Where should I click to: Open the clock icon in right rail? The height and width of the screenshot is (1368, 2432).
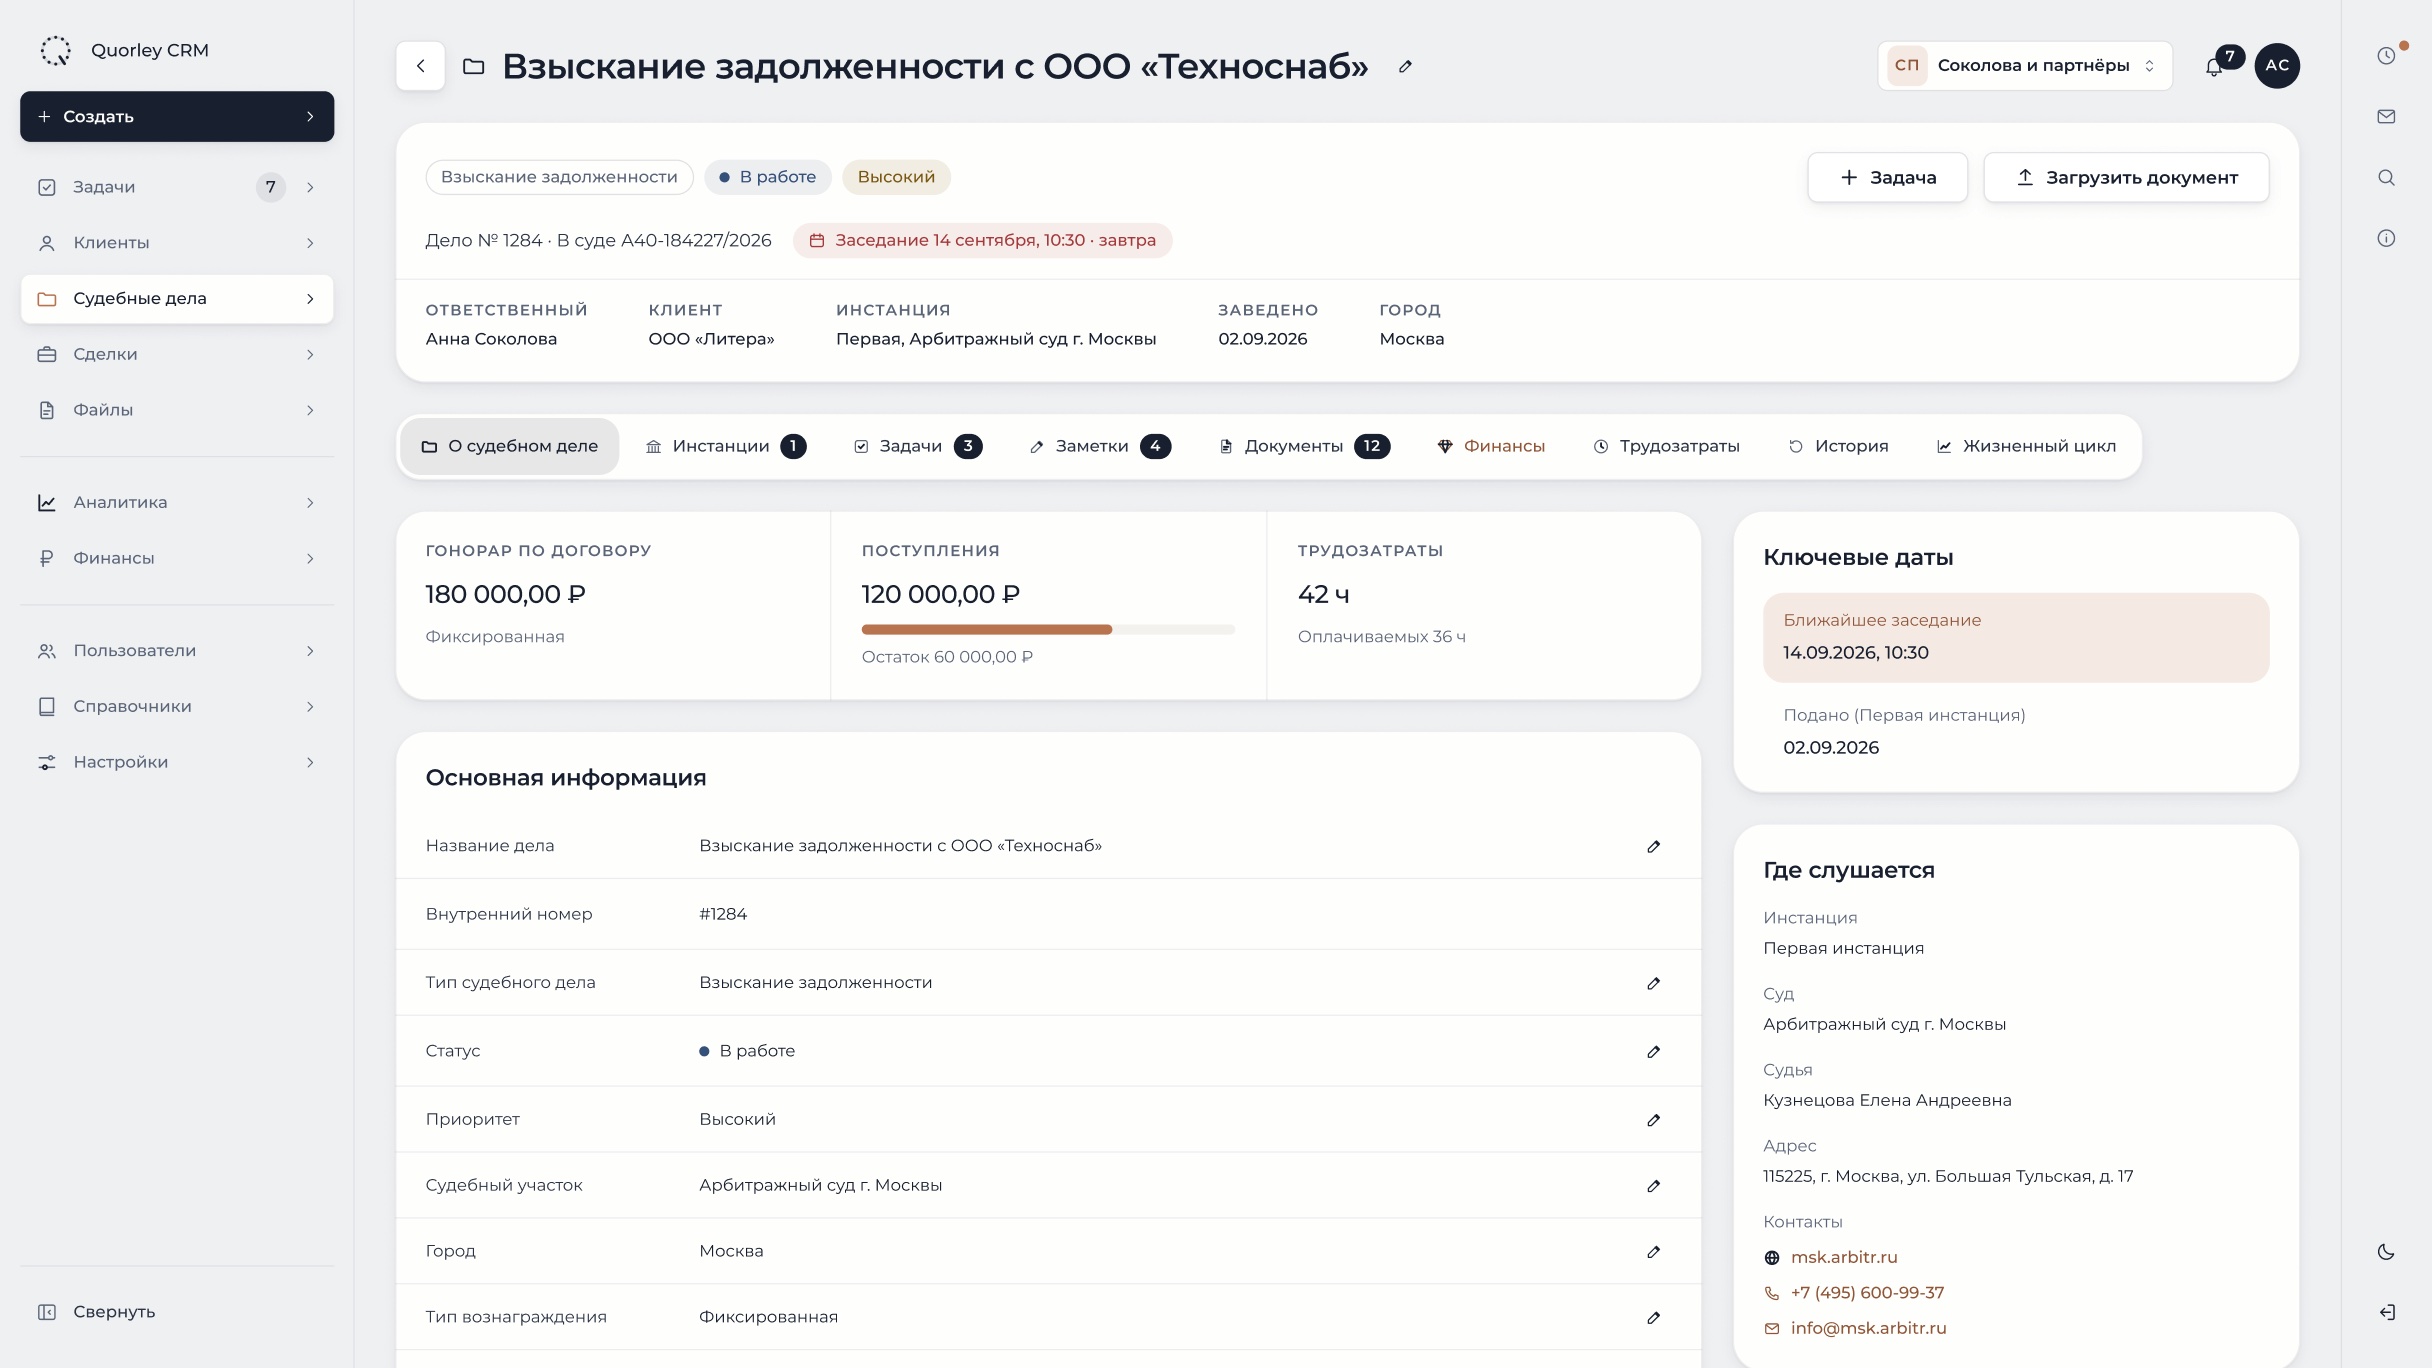2386,56
